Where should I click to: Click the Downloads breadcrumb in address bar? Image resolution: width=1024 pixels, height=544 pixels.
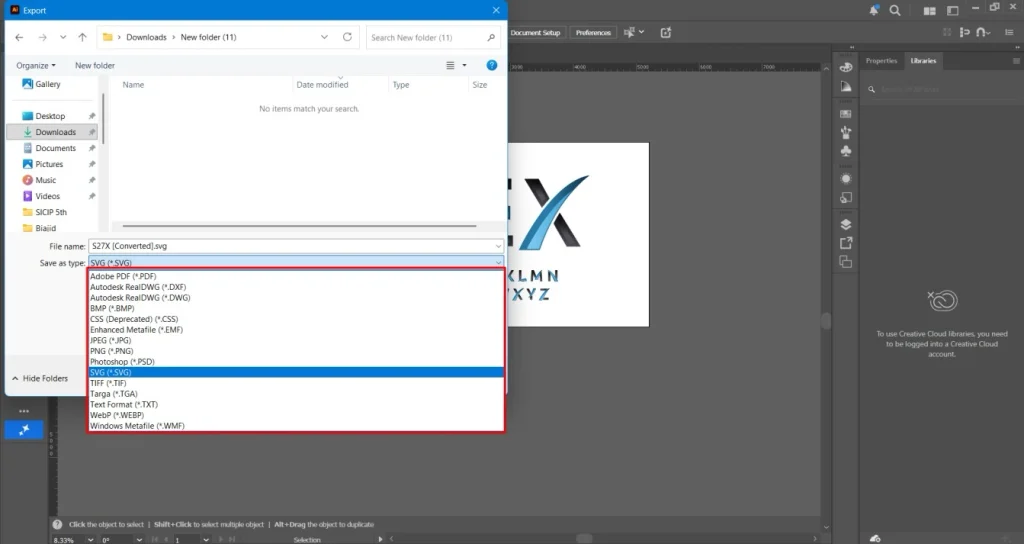click(x=146, y=37)
